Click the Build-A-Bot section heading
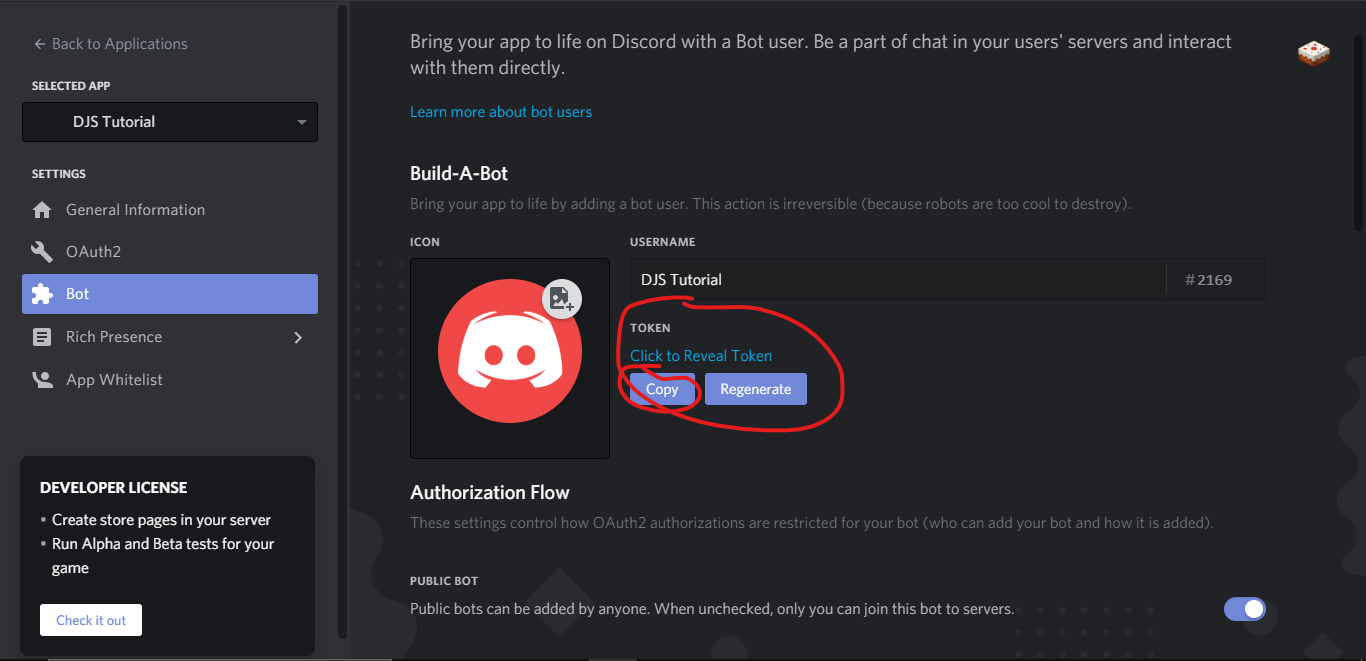The height and width of the screenshot is (661, 1366). (459, 173)
